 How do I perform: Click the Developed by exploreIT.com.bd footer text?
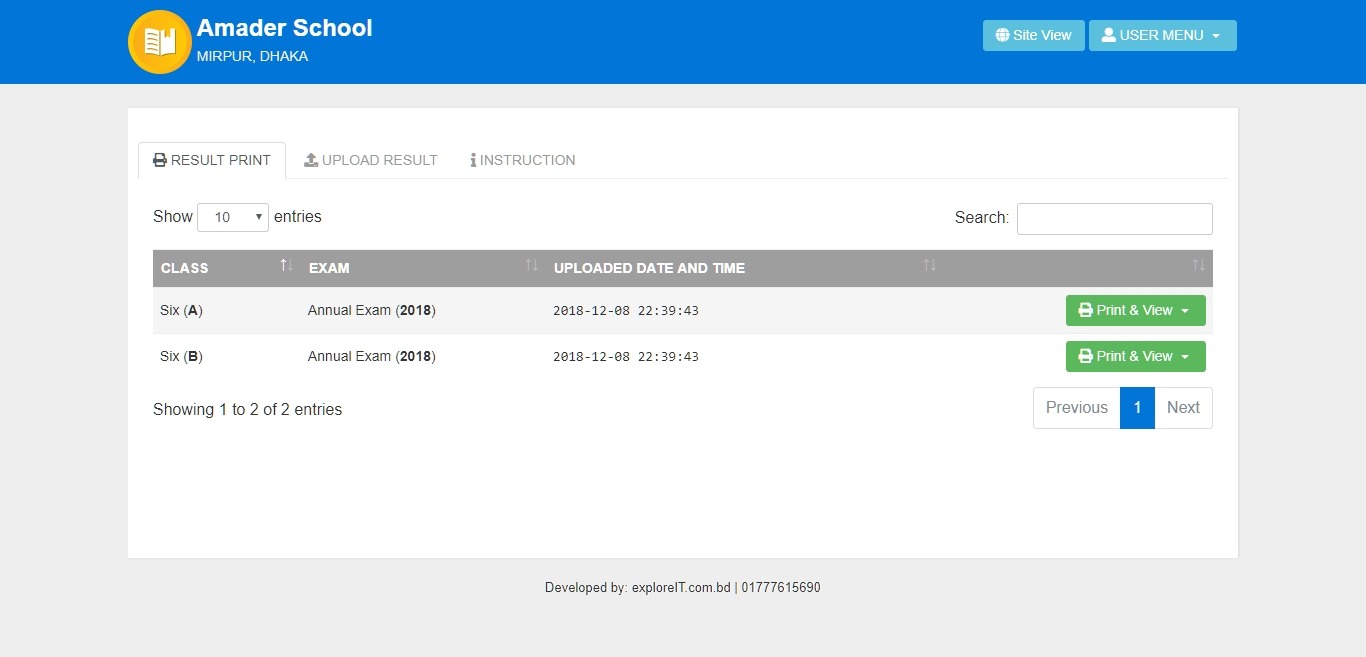coord(683,588)
